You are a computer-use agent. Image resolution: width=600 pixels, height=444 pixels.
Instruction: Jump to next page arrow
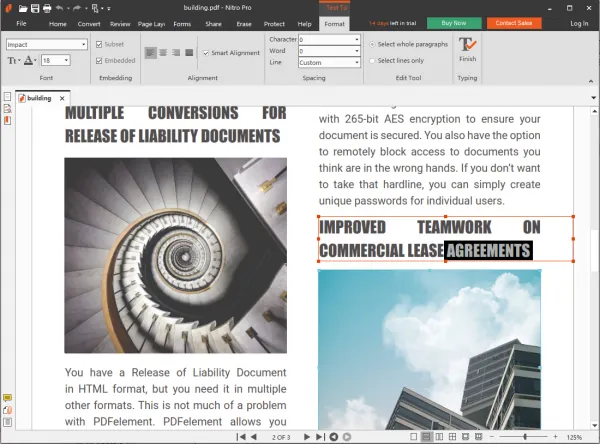(x=307, y=437)
